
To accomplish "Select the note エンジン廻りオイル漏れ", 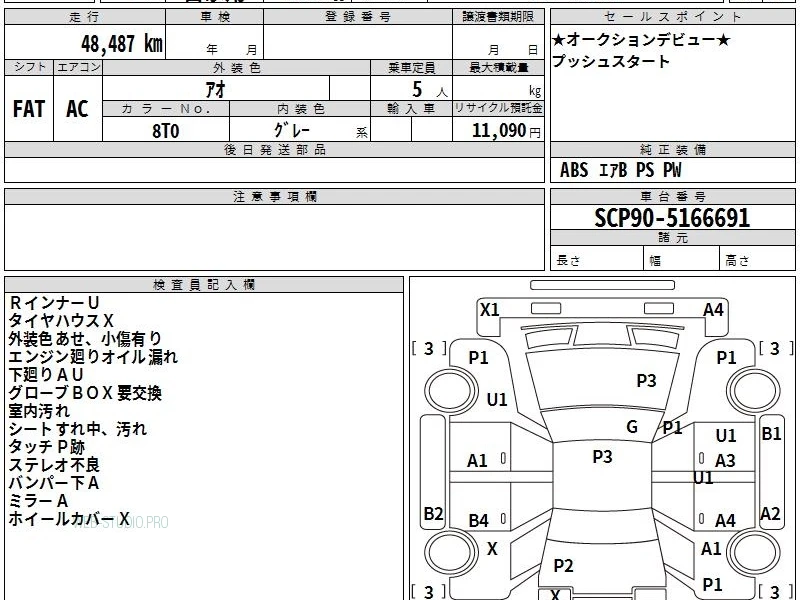I will pyautogui.click(x=93, y=357).
